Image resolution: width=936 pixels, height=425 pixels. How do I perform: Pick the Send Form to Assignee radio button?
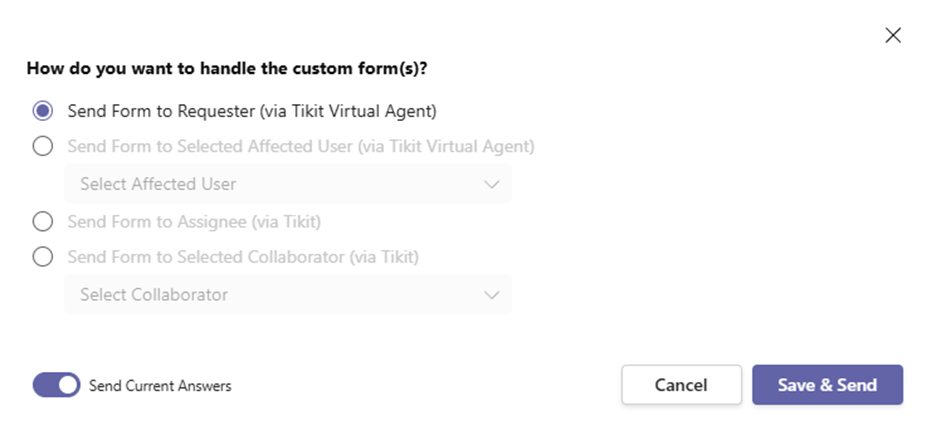coord(43,221)
